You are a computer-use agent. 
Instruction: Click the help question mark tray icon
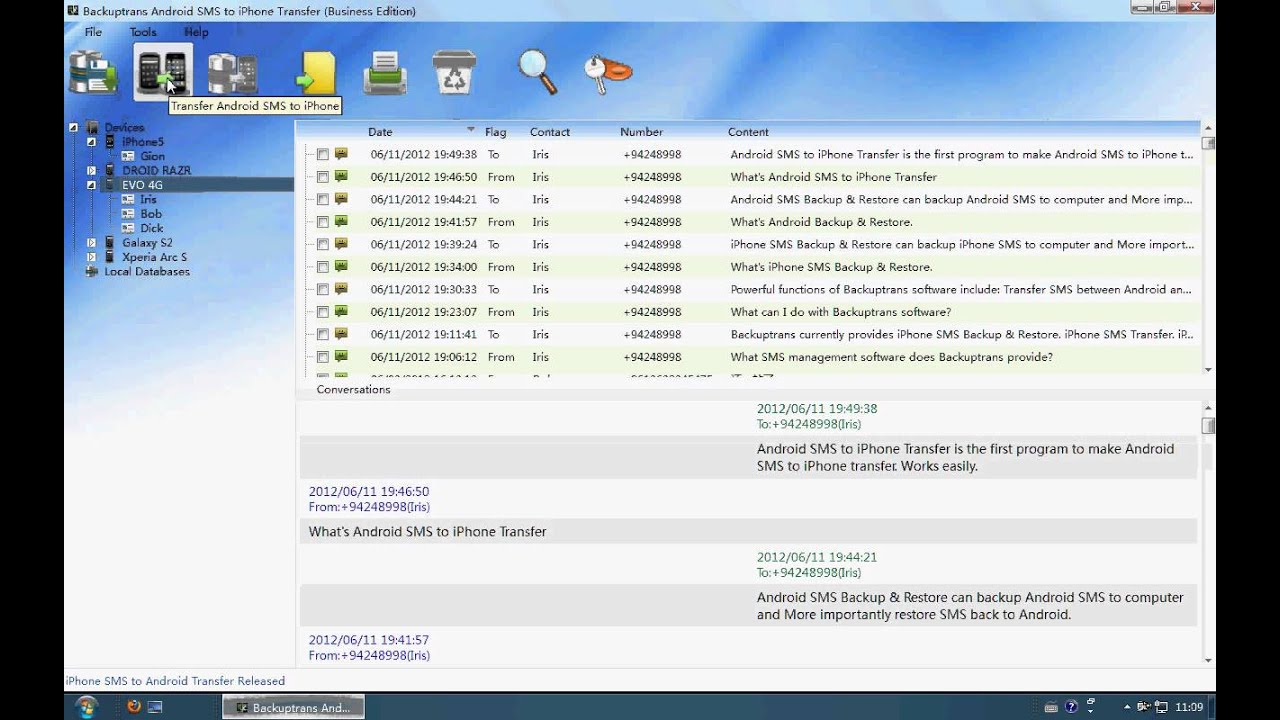(1072, 707)
